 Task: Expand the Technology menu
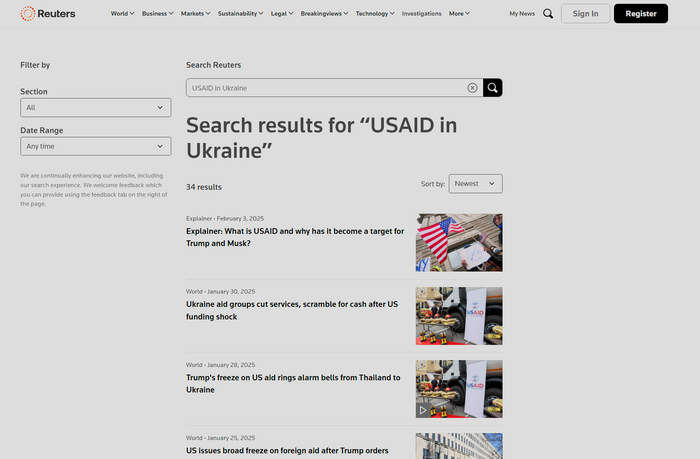[375, 14]
